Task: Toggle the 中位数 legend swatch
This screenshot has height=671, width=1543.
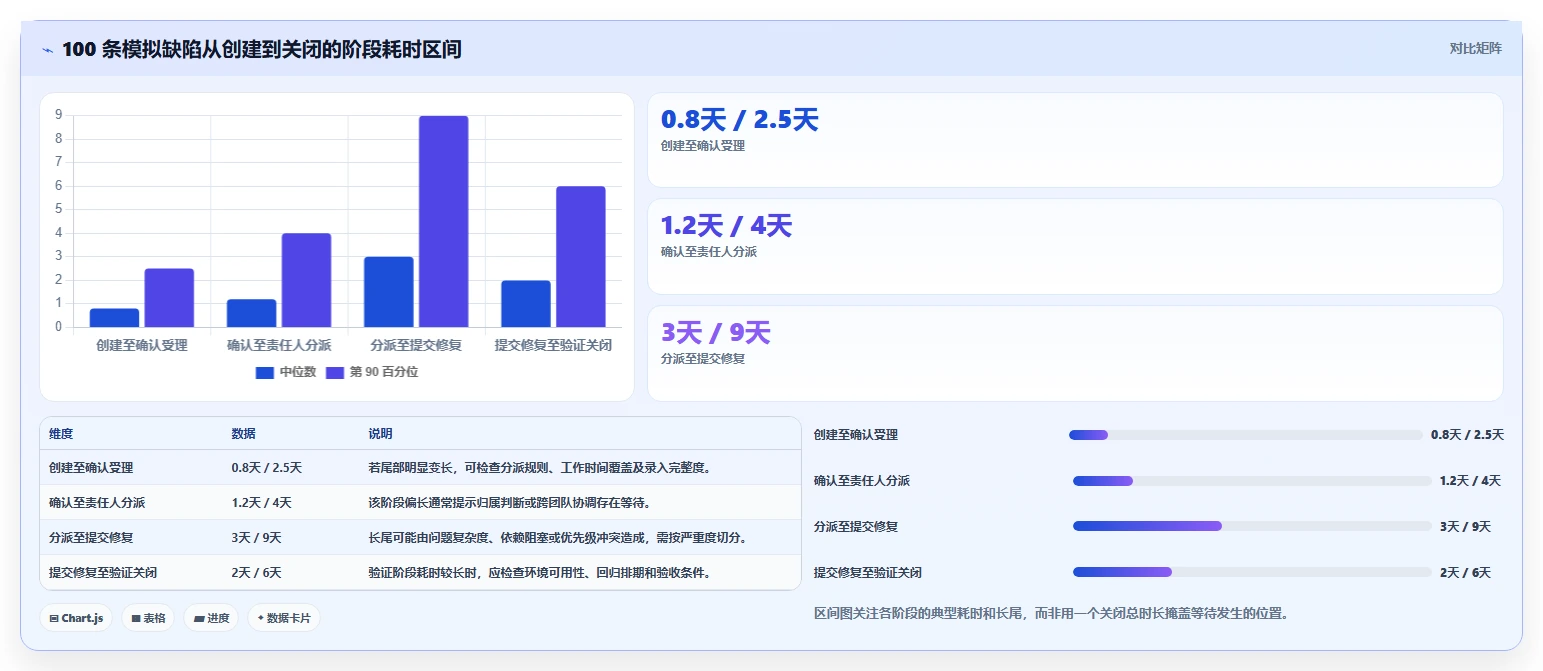Action: [265, 372]
